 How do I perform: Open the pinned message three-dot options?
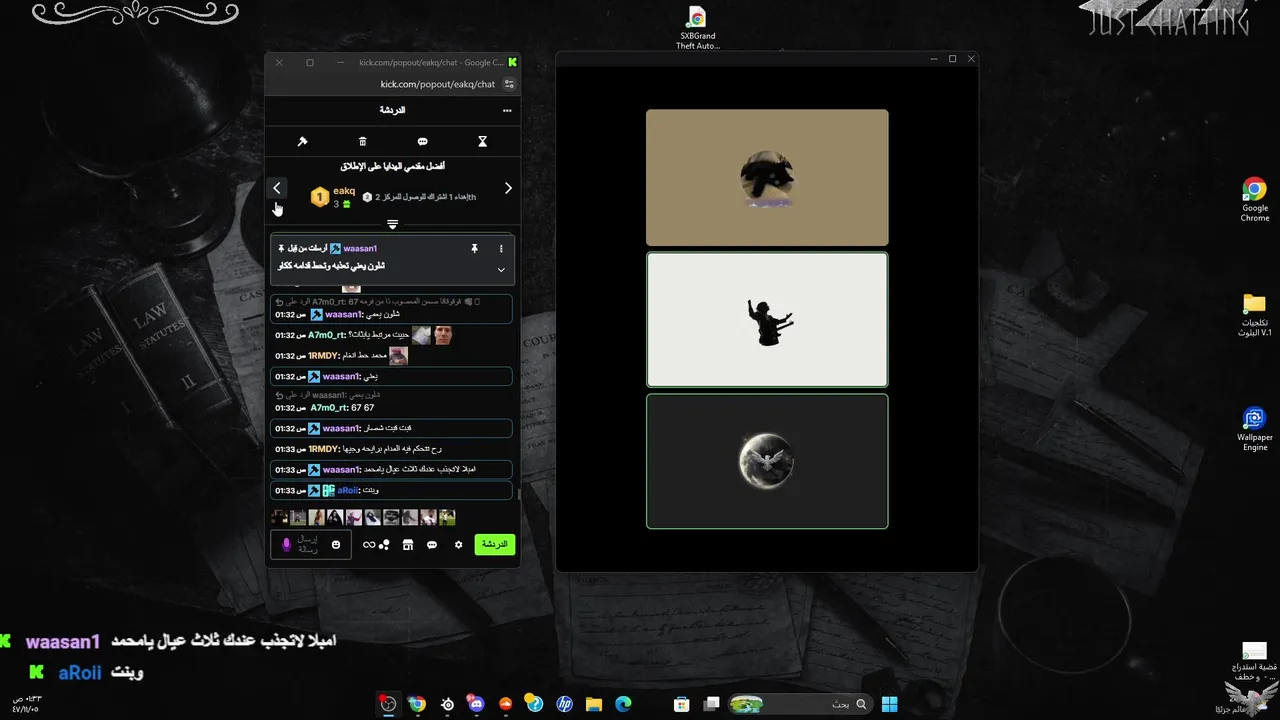pyautogui.click(x=501, y=248)
